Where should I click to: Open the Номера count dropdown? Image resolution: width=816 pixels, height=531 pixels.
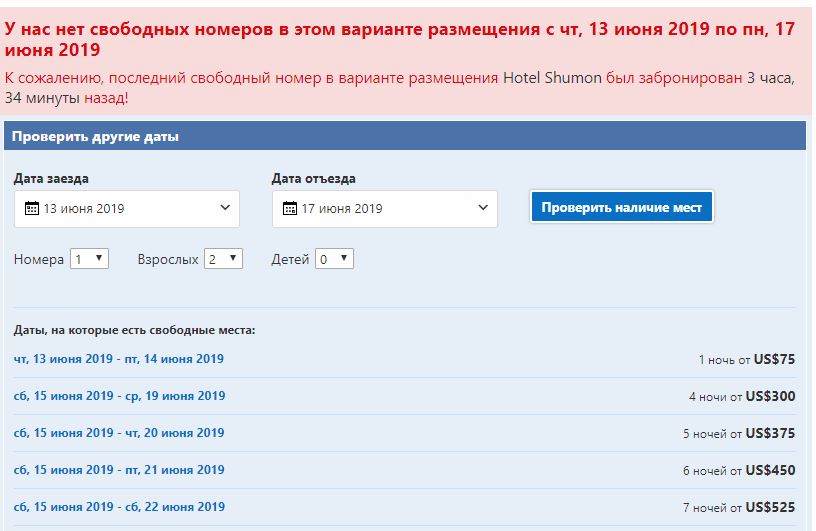[89, 259]
